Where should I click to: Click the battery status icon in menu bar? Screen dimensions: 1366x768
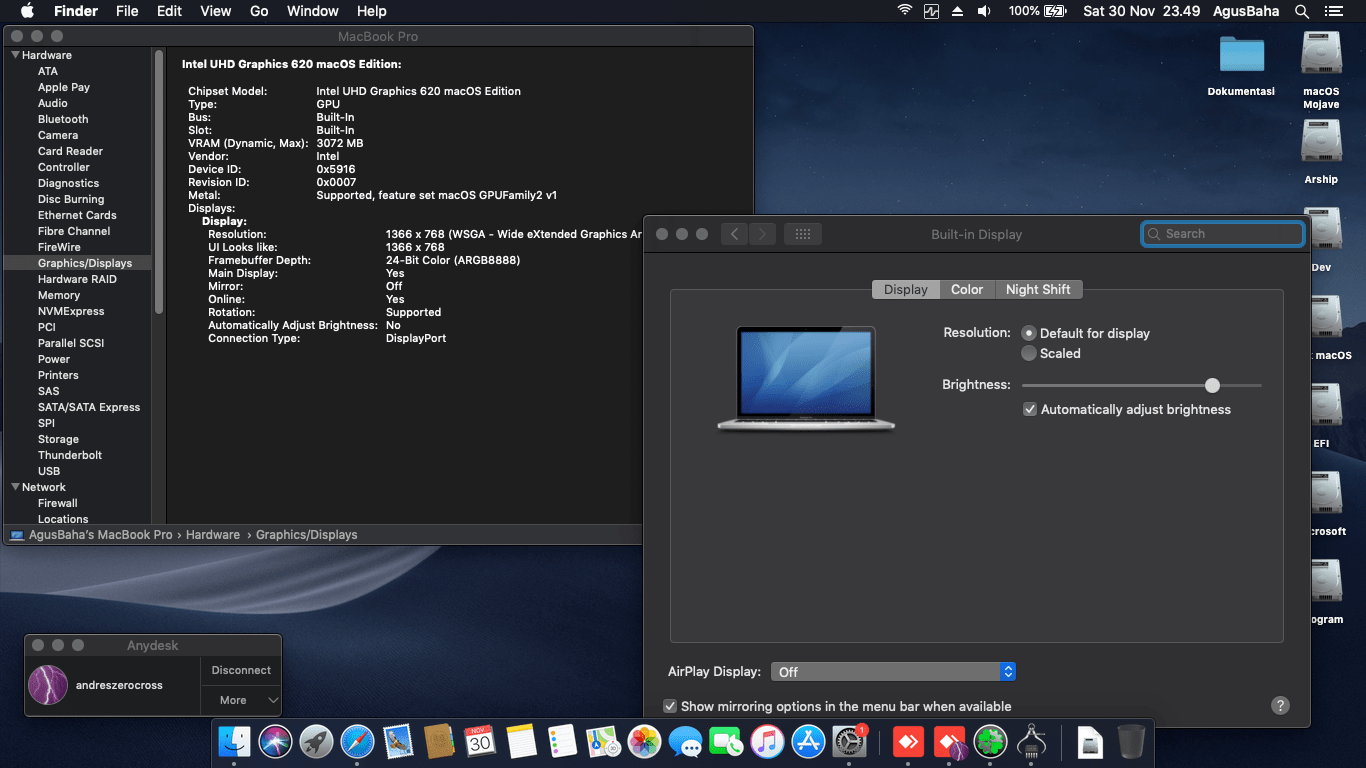pyautogui.click(x=1055, y=11)
